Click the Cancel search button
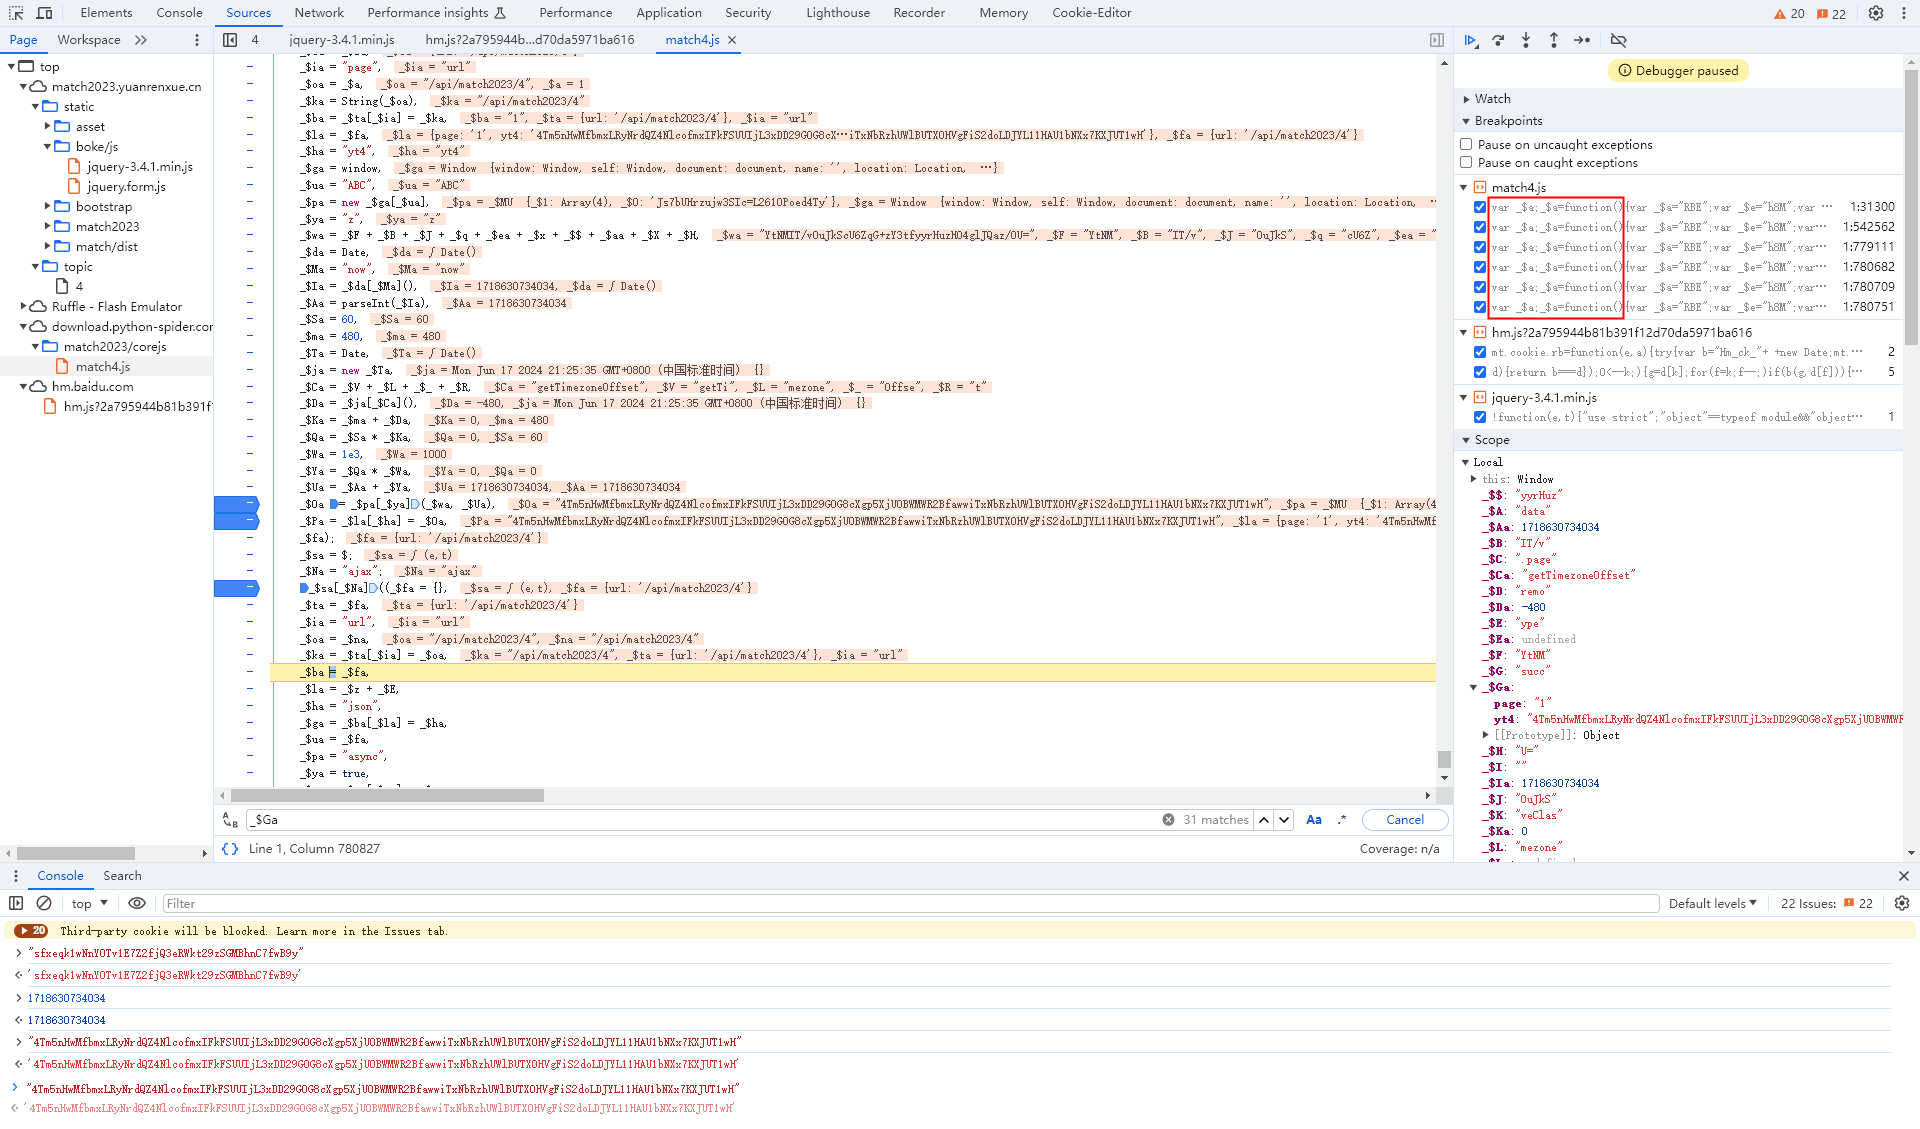1920x1129 pixels. 1405,820
